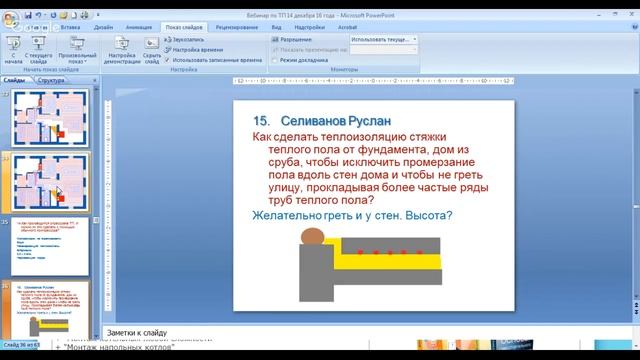Select Селиванов Руслан slide thumbnail
640x360 pixels.
coord(50,309)
